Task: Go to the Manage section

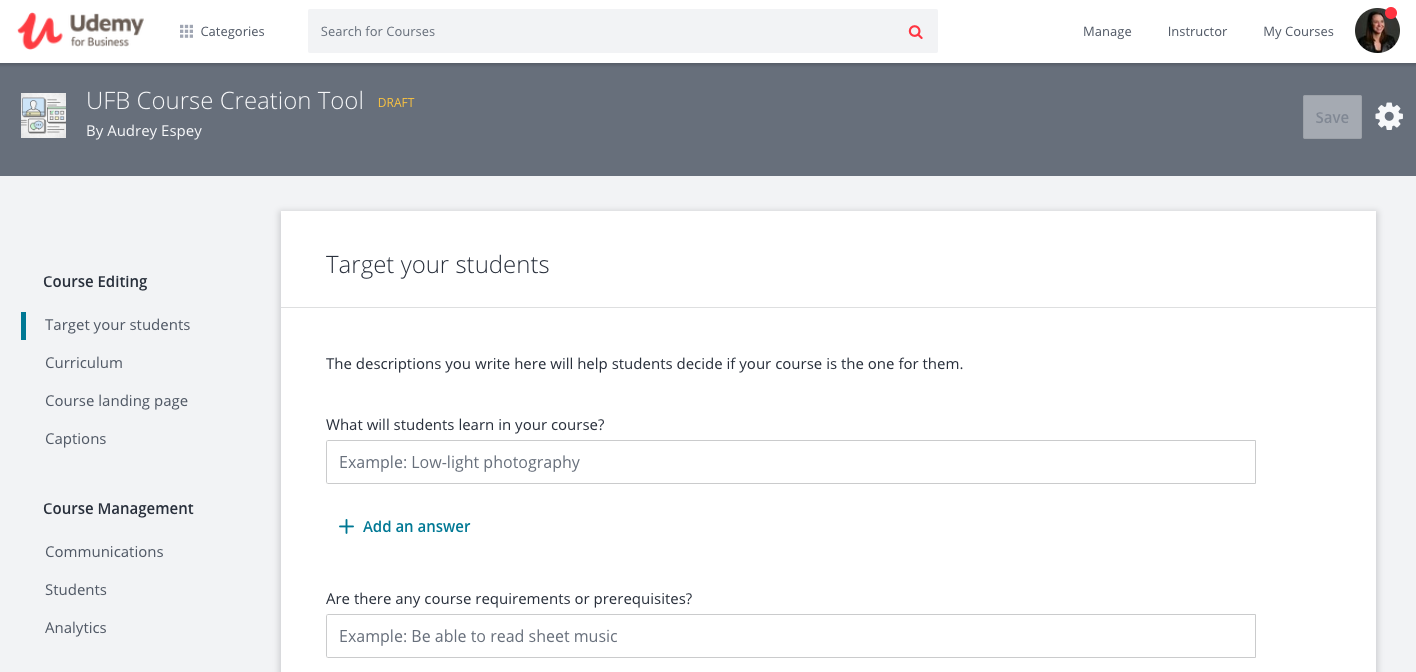Action: 1107,31
